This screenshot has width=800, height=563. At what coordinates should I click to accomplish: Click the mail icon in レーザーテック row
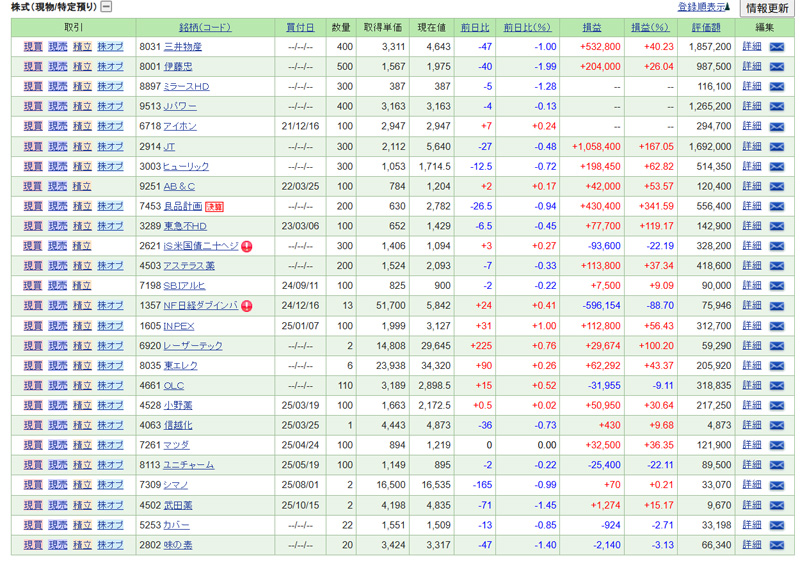776,345
